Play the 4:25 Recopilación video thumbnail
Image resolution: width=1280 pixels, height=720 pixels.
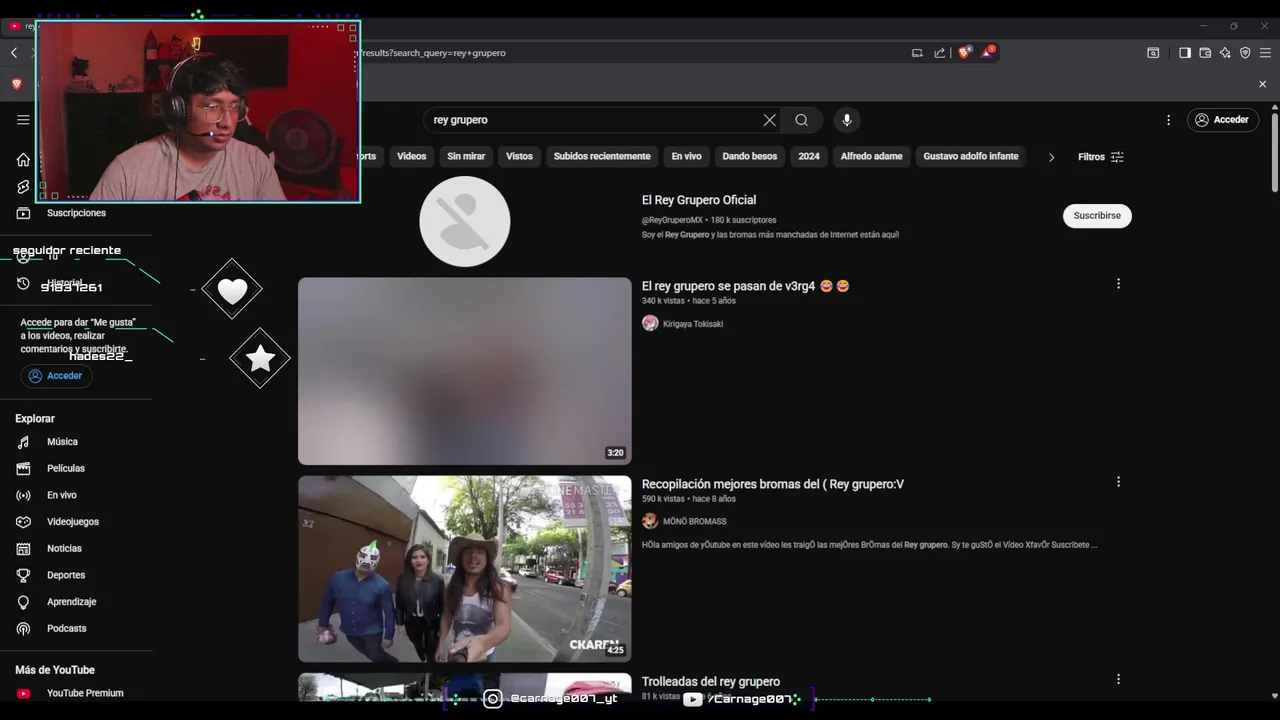[x=465, y=569]
